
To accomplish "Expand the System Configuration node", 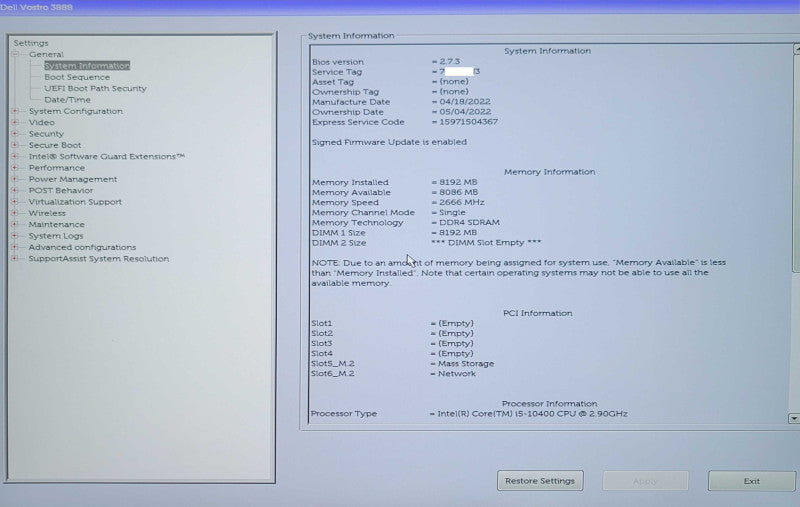I will [15, 111].
